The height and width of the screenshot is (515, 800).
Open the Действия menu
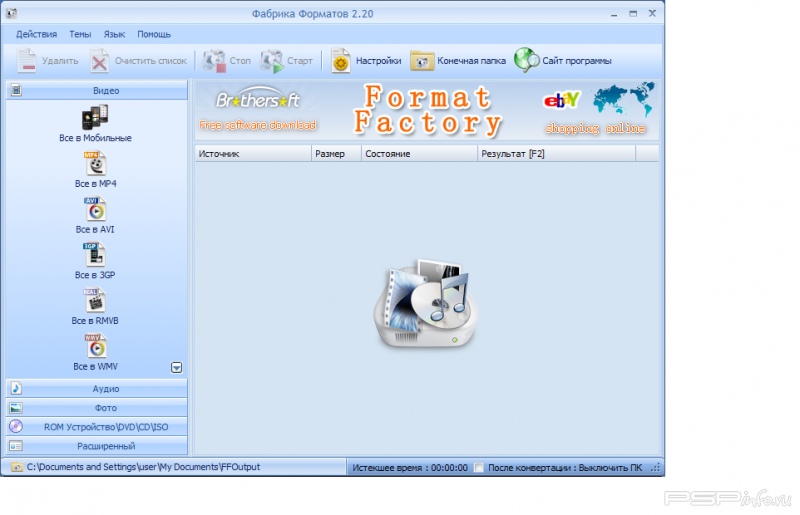tap(36, 34)
